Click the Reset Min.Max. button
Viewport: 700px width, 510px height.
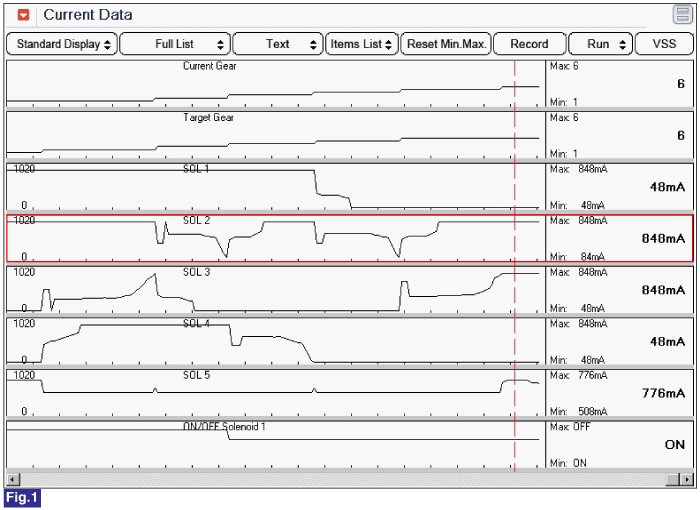click(446, 44)
